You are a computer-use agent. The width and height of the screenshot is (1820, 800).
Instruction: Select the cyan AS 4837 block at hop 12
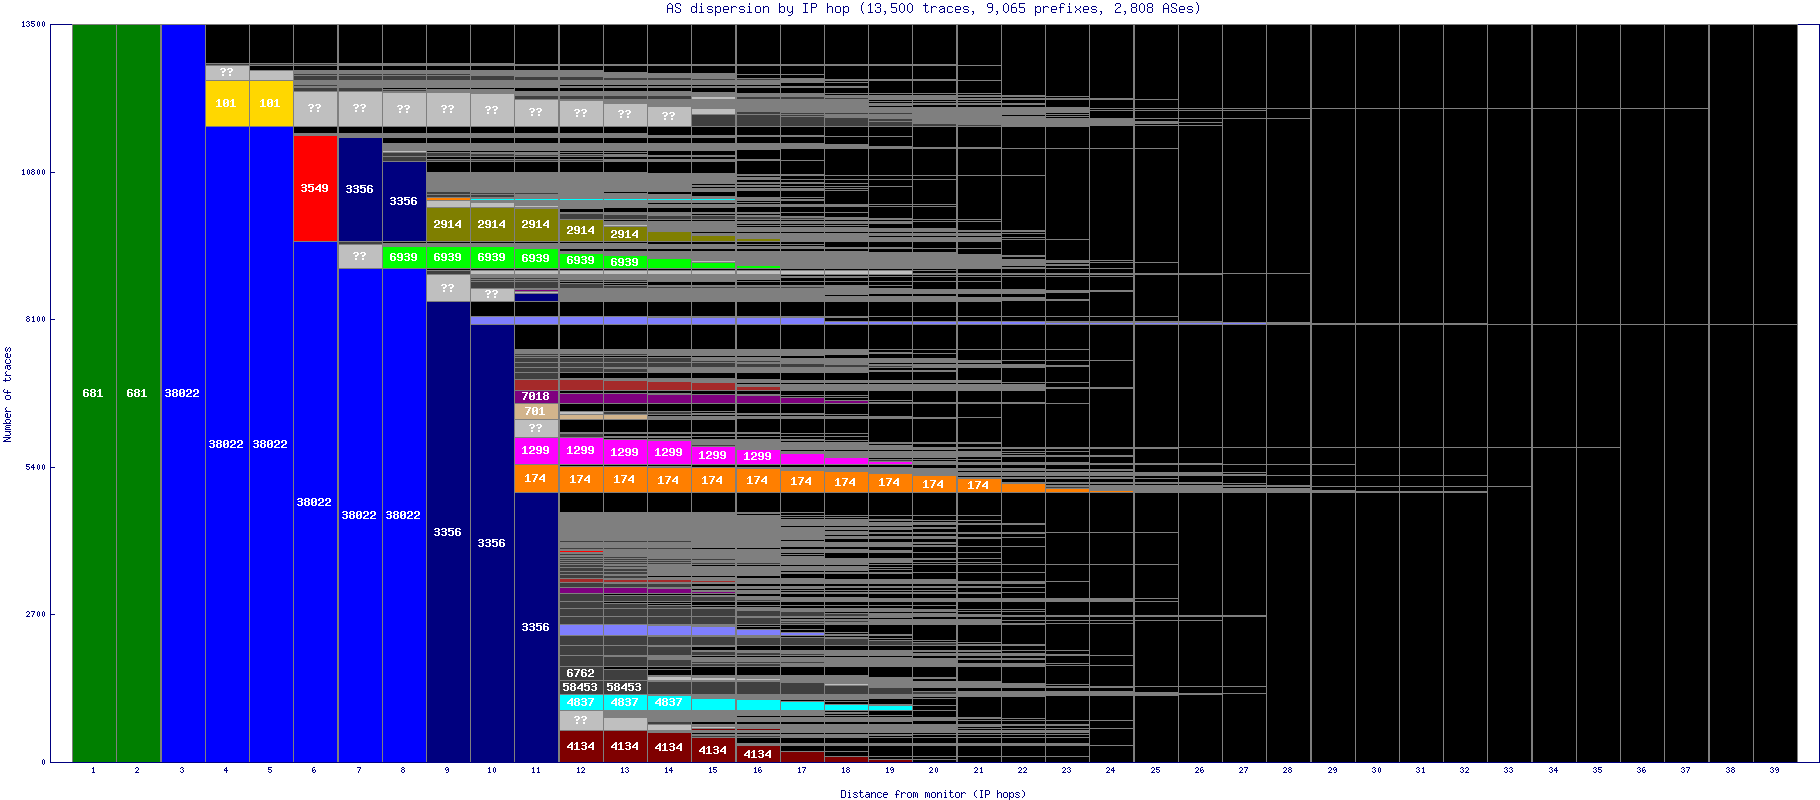(x=581, y=702)
